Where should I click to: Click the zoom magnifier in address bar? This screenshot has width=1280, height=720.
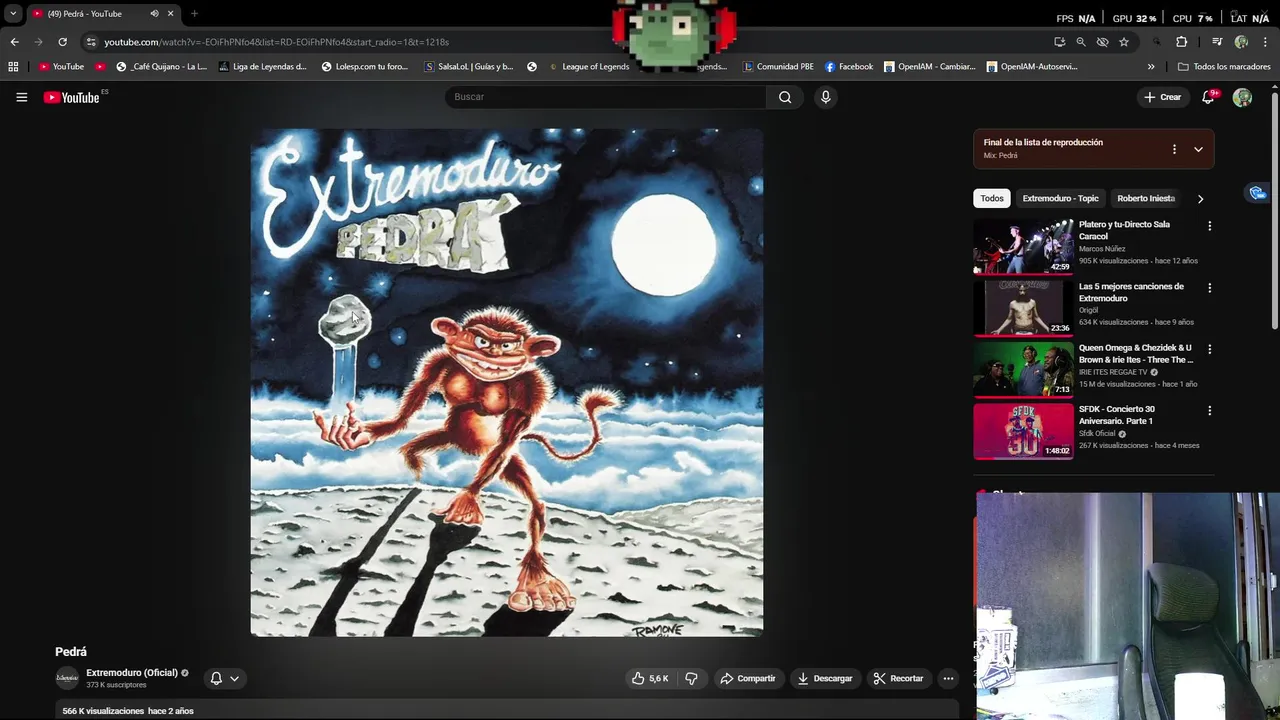click(1081, 42)
